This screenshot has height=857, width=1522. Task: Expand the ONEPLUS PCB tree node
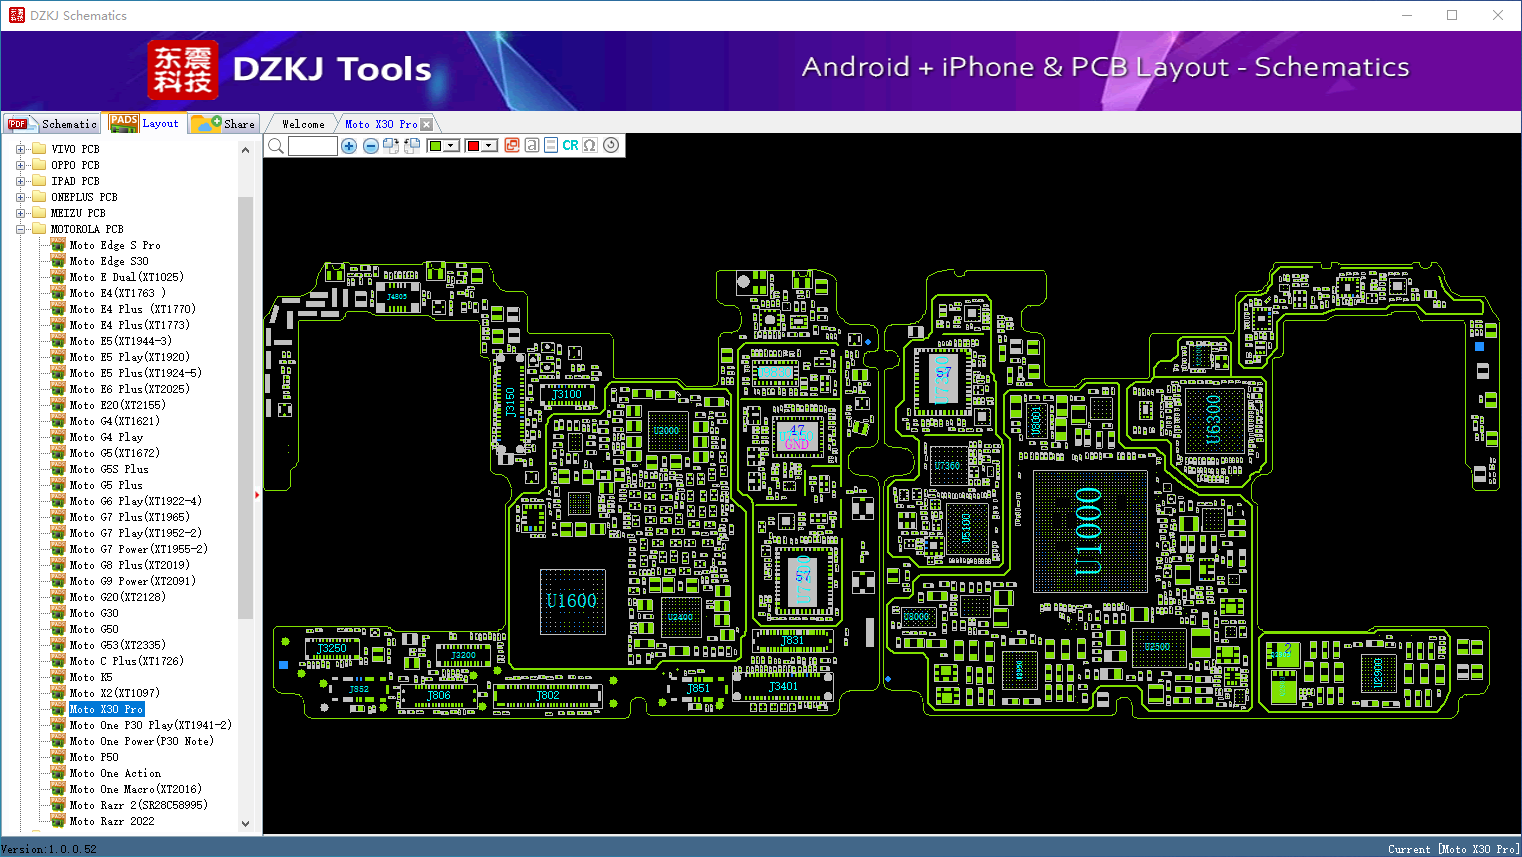pos(21,197)
